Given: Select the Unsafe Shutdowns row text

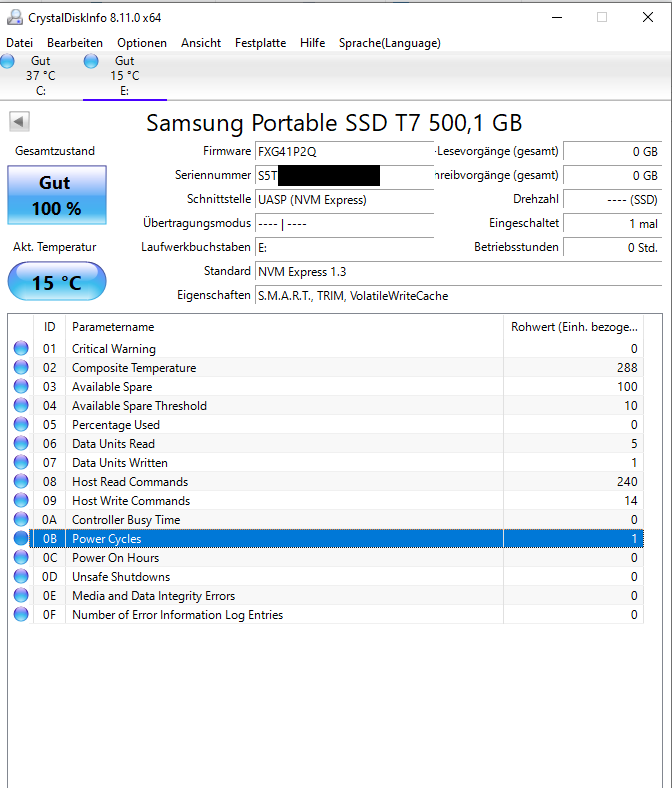Looking at the screenshot, I should coord(121,577).
